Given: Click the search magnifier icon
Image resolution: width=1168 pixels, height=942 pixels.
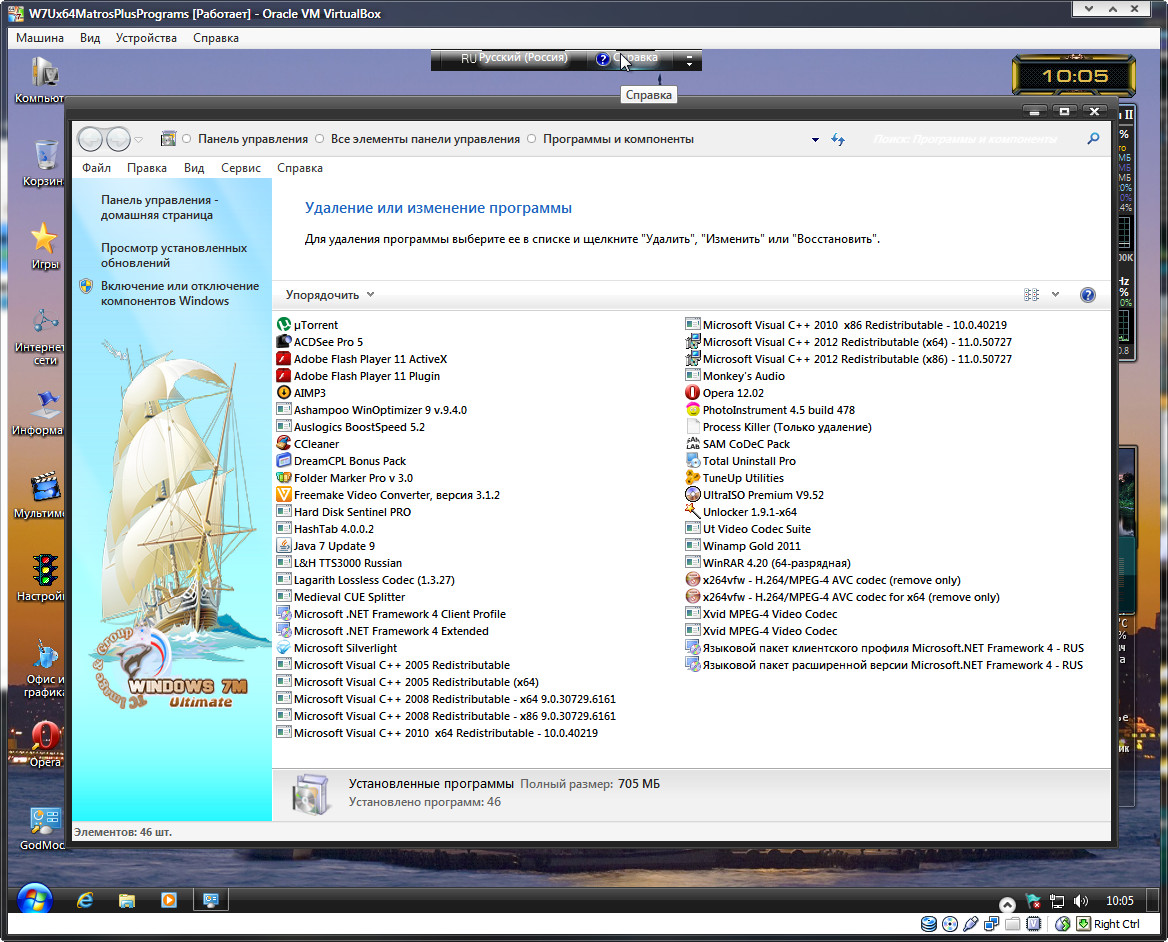Looking at the screenshot, I should click(1093, 139).
